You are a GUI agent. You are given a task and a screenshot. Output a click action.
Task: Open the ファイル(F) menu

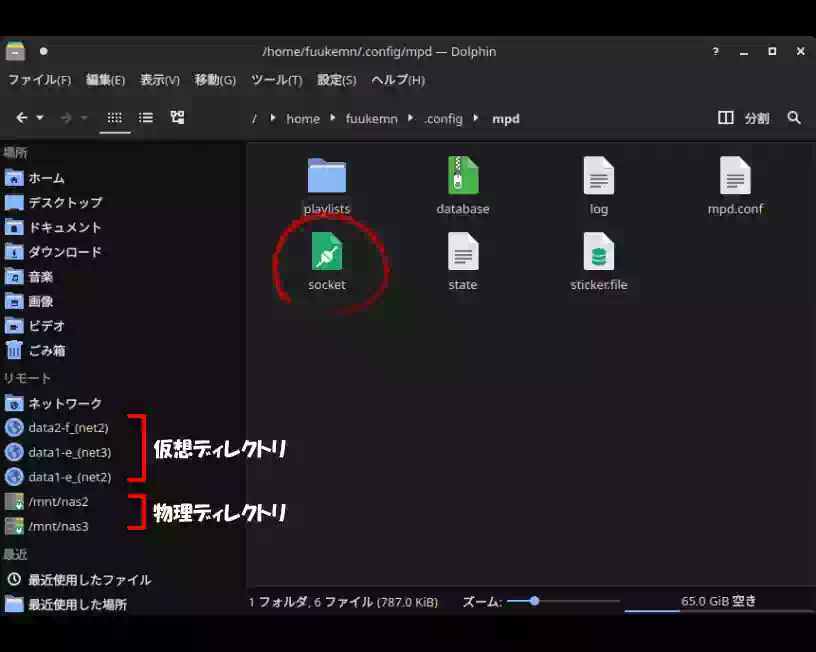40,80
